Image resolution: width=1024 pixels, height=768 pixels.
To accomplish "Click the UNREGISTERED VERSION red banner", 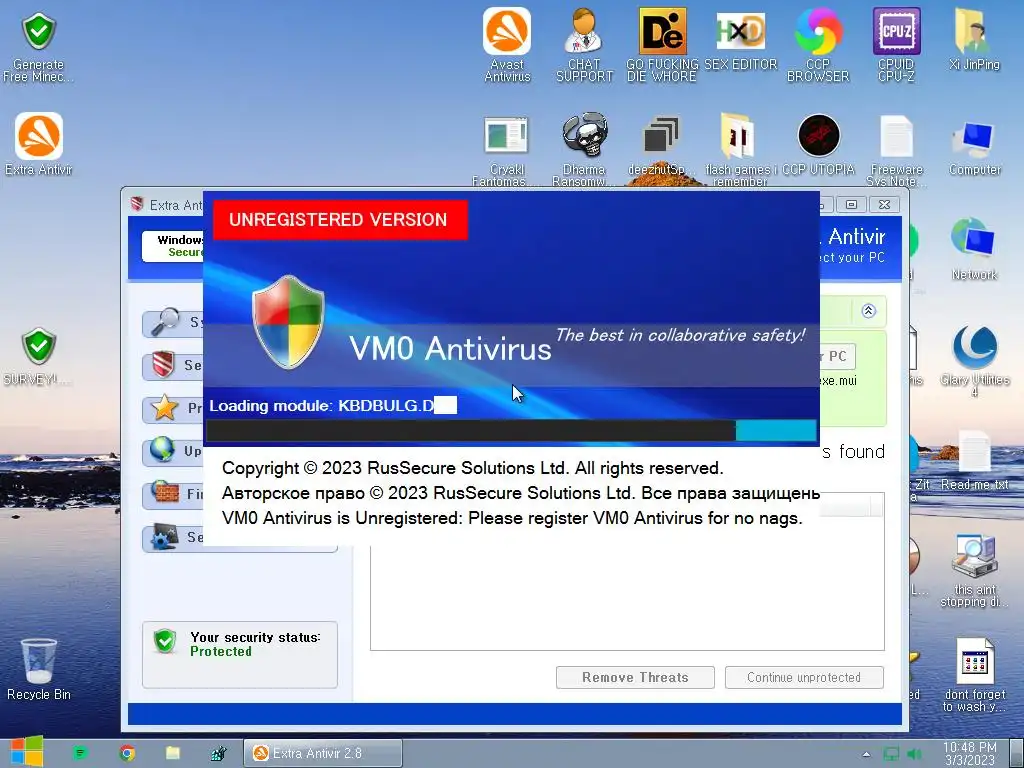I will (340, 219).
